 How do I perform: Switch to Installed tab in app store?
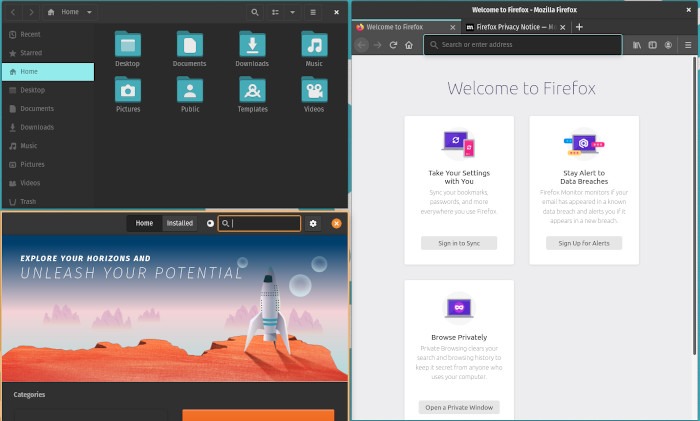coord(179,223)
